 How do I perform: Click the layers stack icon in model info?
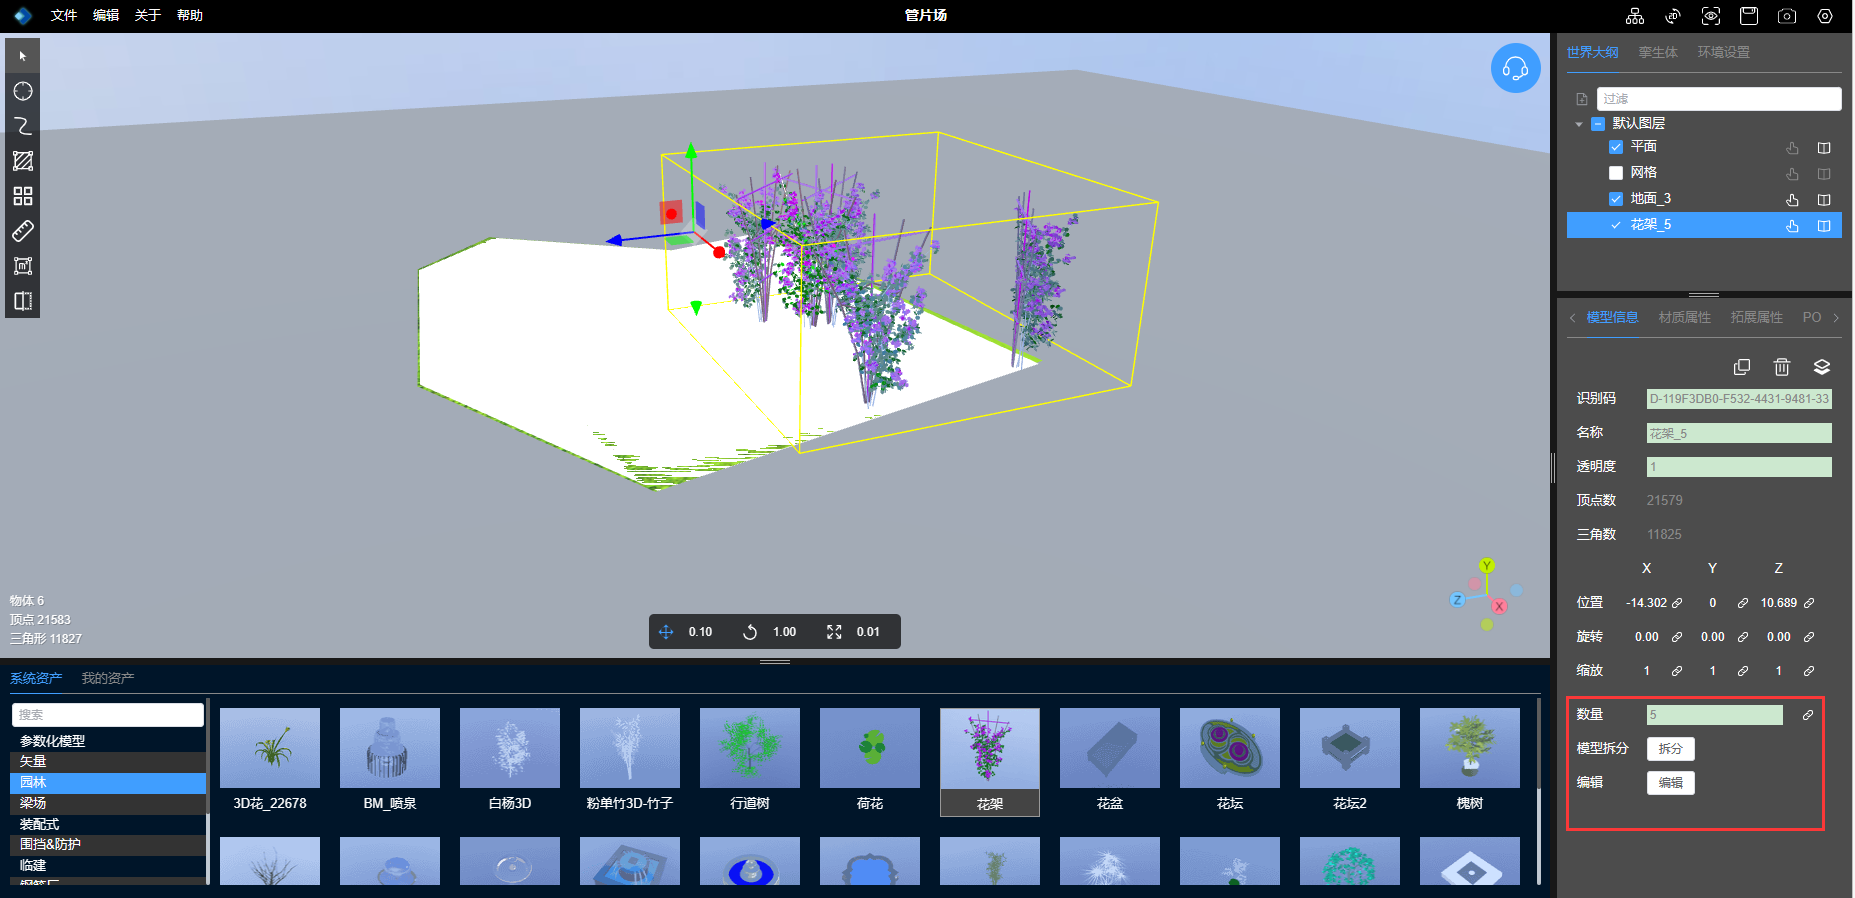pos(1822,367)
